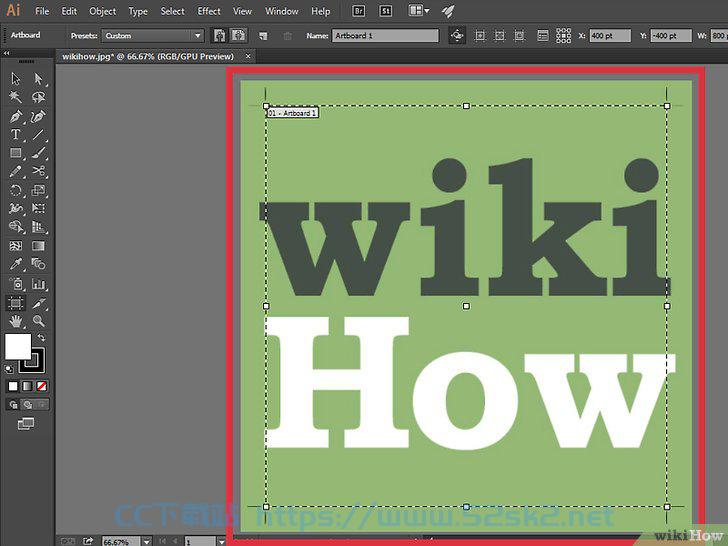This screenshot has height=546, width=728.
Task: Open the Type menu
Action: tap(138, 11)
